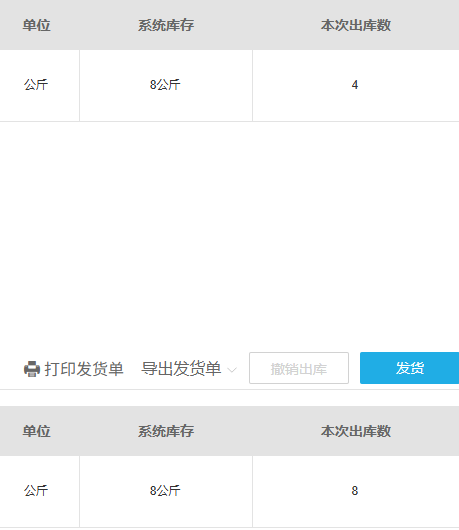Image resolution: width=459 pixels, height=530 pixels.
Task: Click the 撤销出库 button
Action: 299,368
